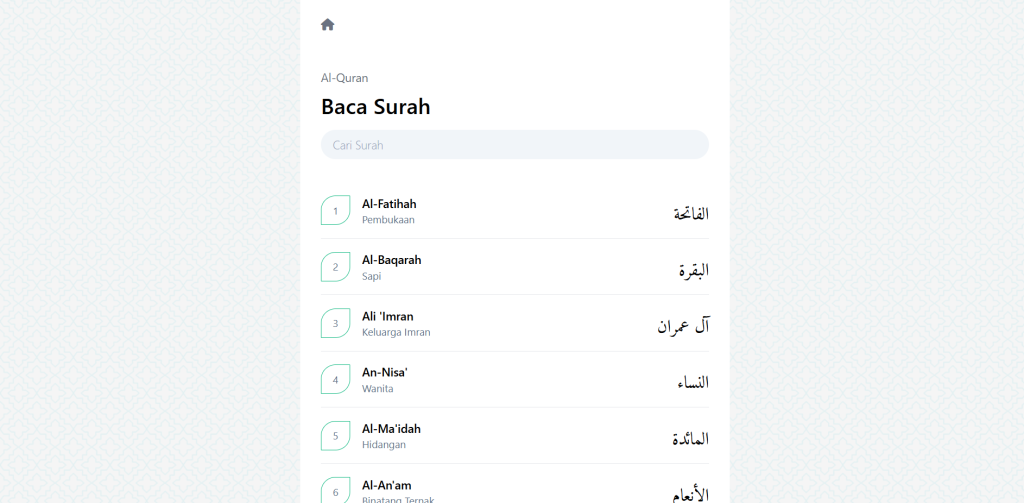Click the home icon
1024x503 pixels.
(x=328, y=25)
